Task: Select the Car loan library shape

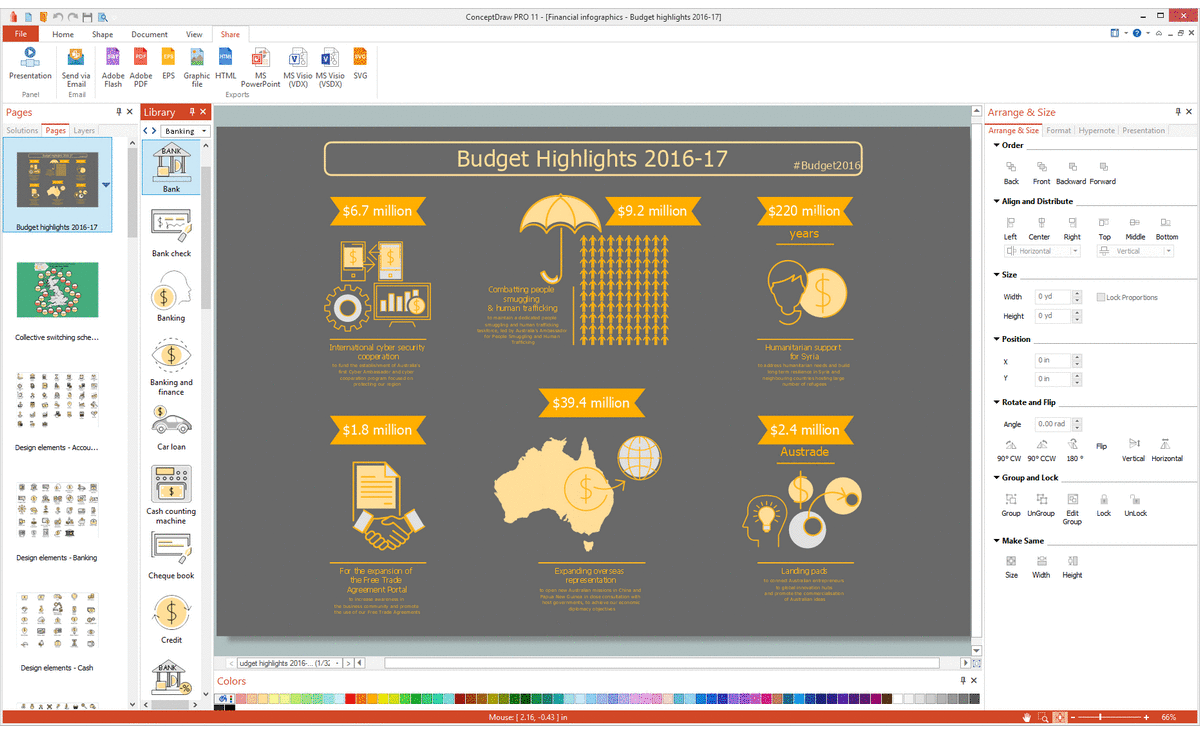Action: pyautogui.click(x=171, y=428)
